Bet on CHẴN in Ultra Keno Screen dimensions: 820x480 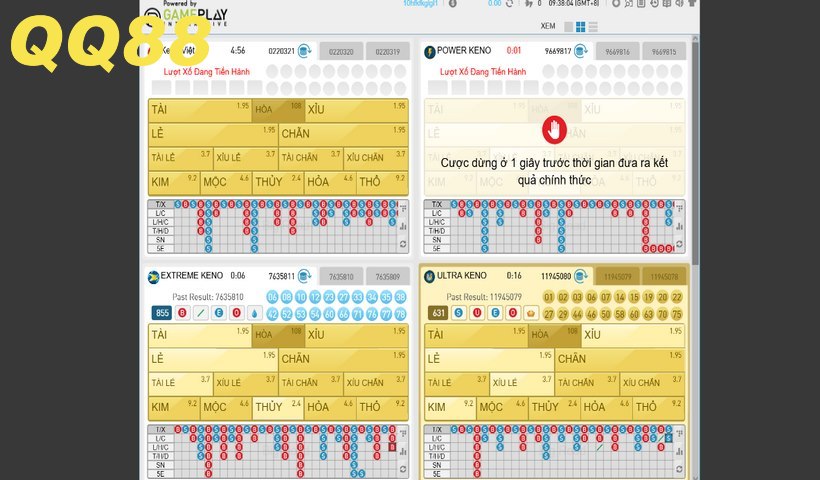(x=619, y=359)
